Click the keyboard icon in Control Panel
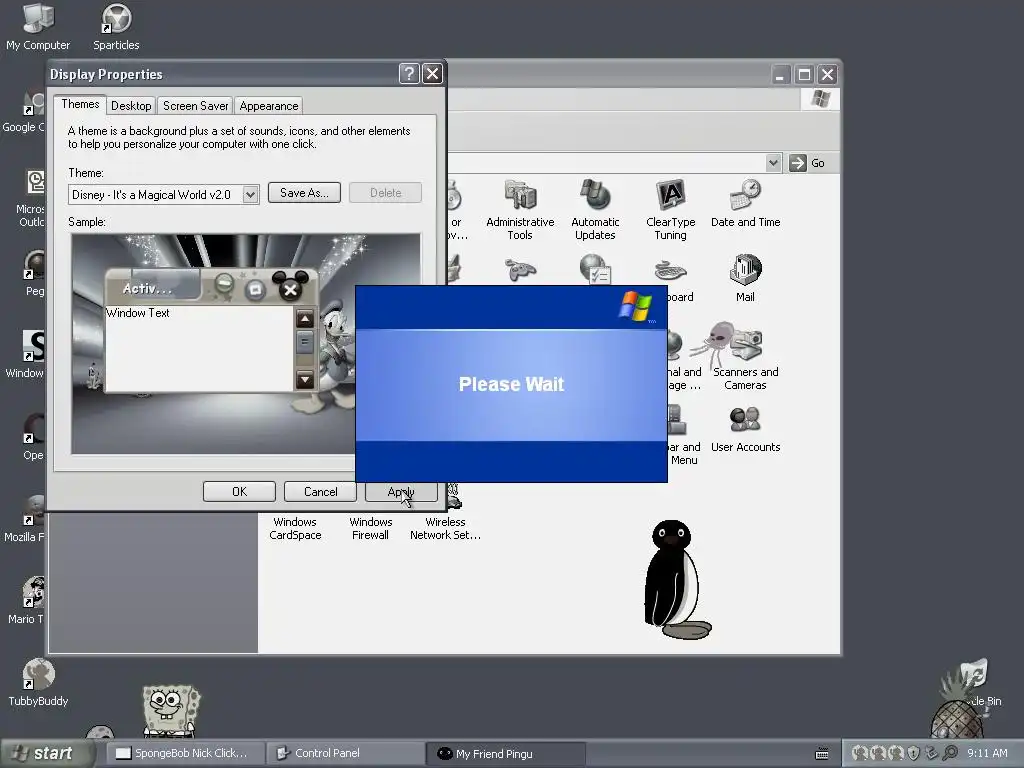 pyautogui.click(x=671, y=269)
